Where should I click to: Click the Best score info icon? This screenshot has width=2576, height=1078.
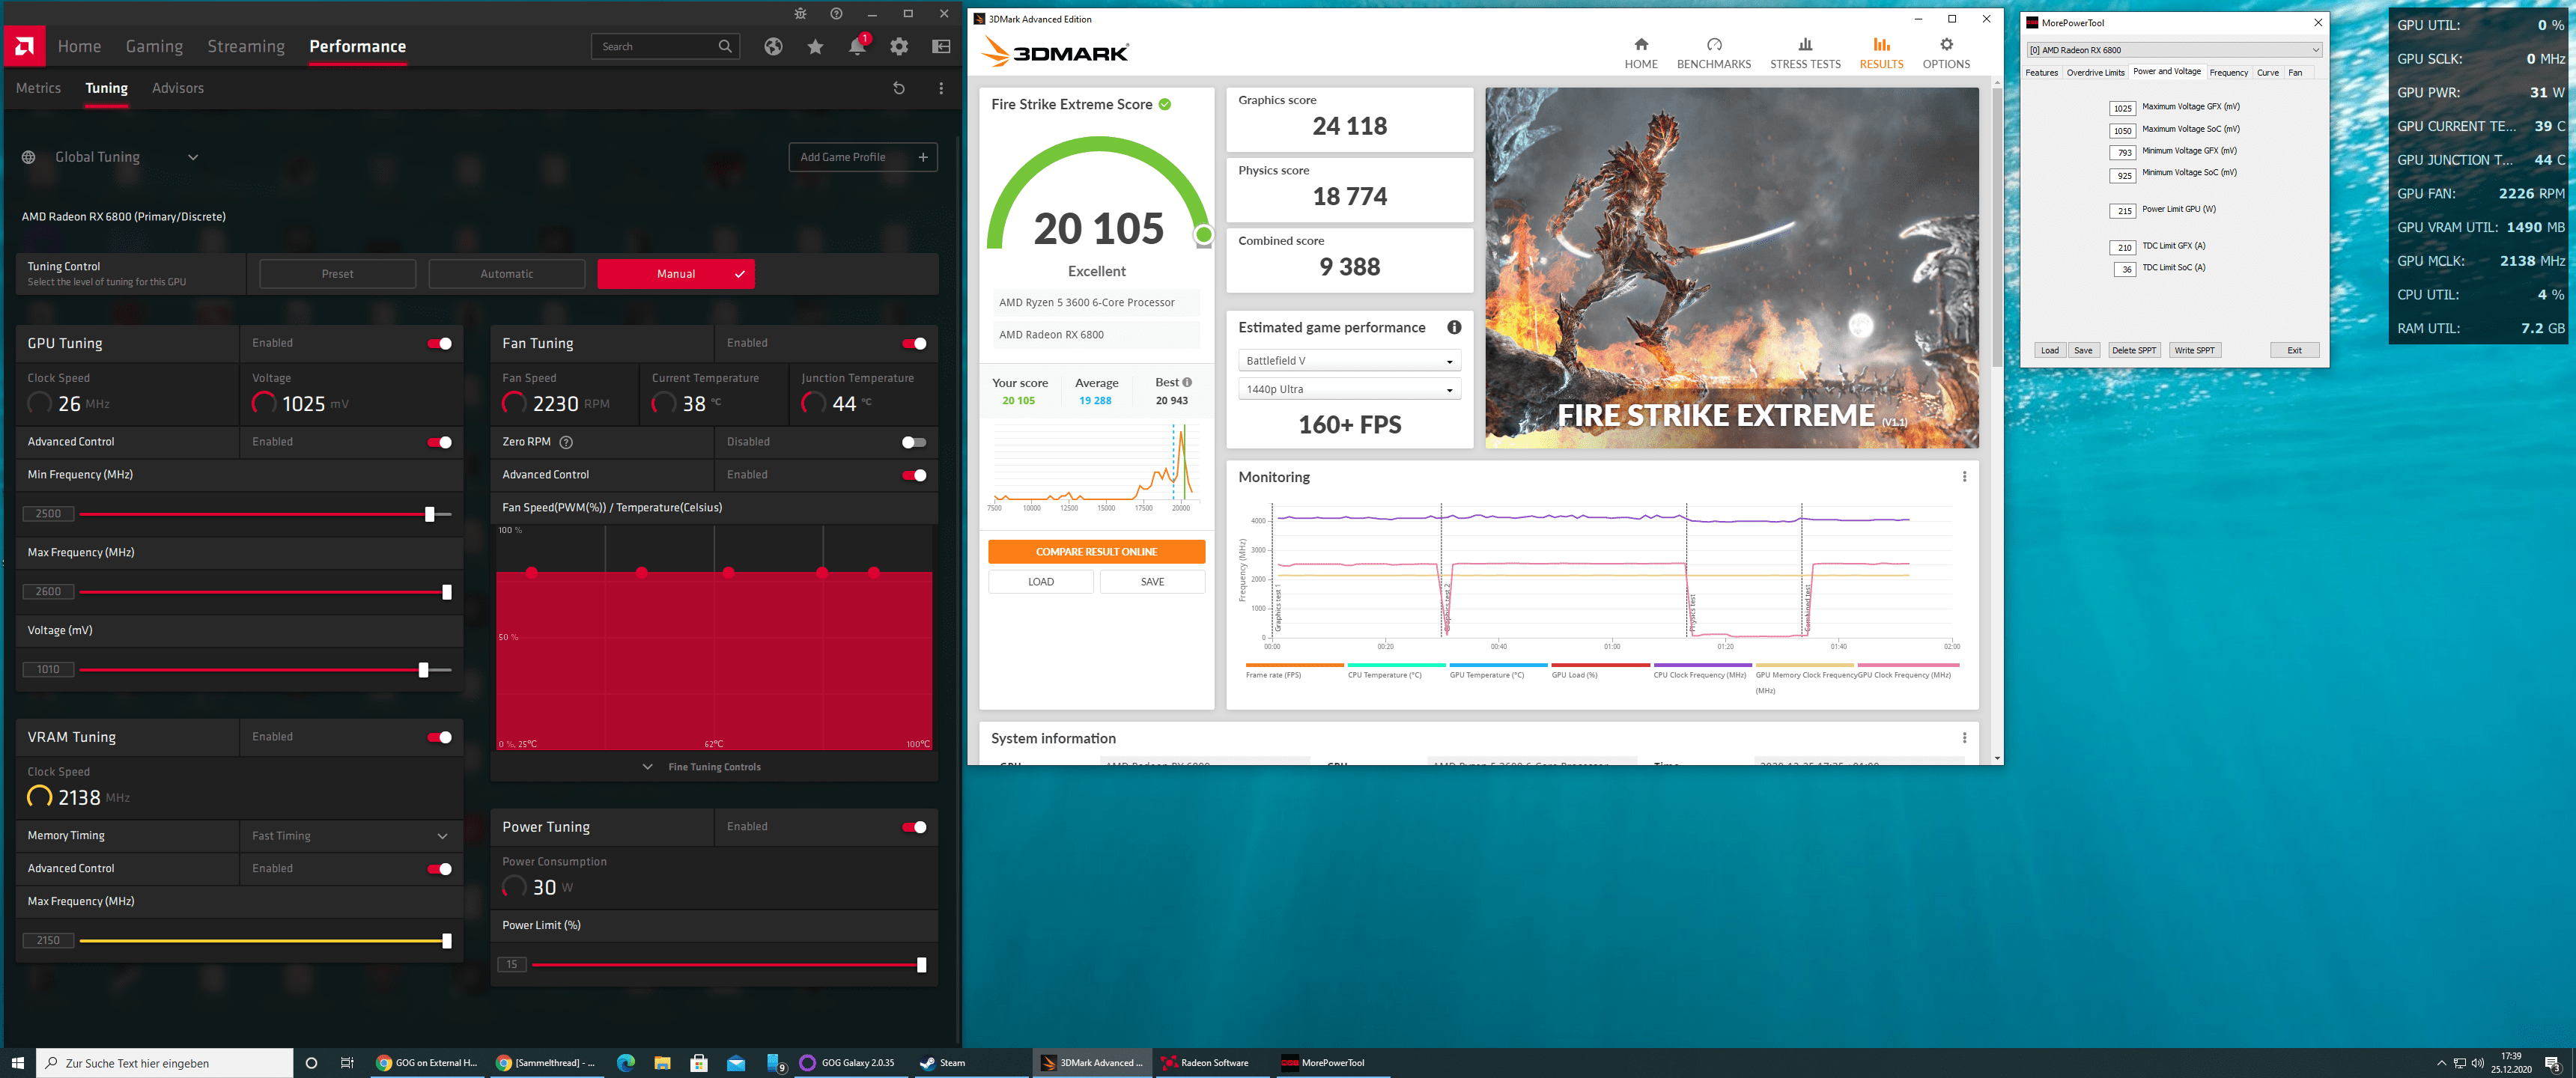1187,382
